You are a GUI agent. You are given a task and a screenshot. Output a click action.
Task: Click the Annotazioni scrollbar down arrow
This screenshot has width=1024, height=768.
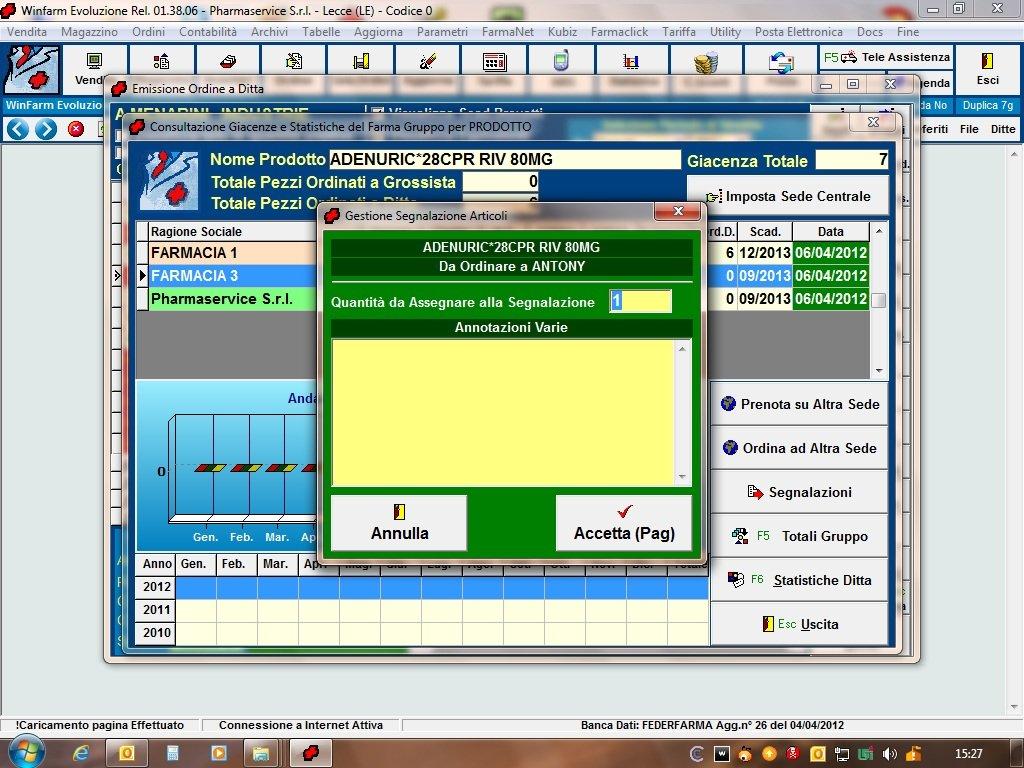pos(684,478)
